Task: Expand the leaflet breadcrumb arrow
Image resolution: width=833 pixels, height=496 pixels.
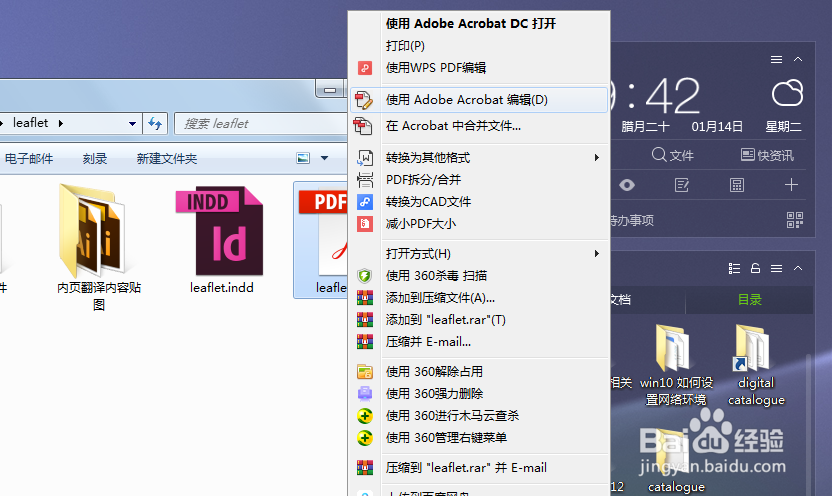Action: pyautogui.click(x=61, y=123)
